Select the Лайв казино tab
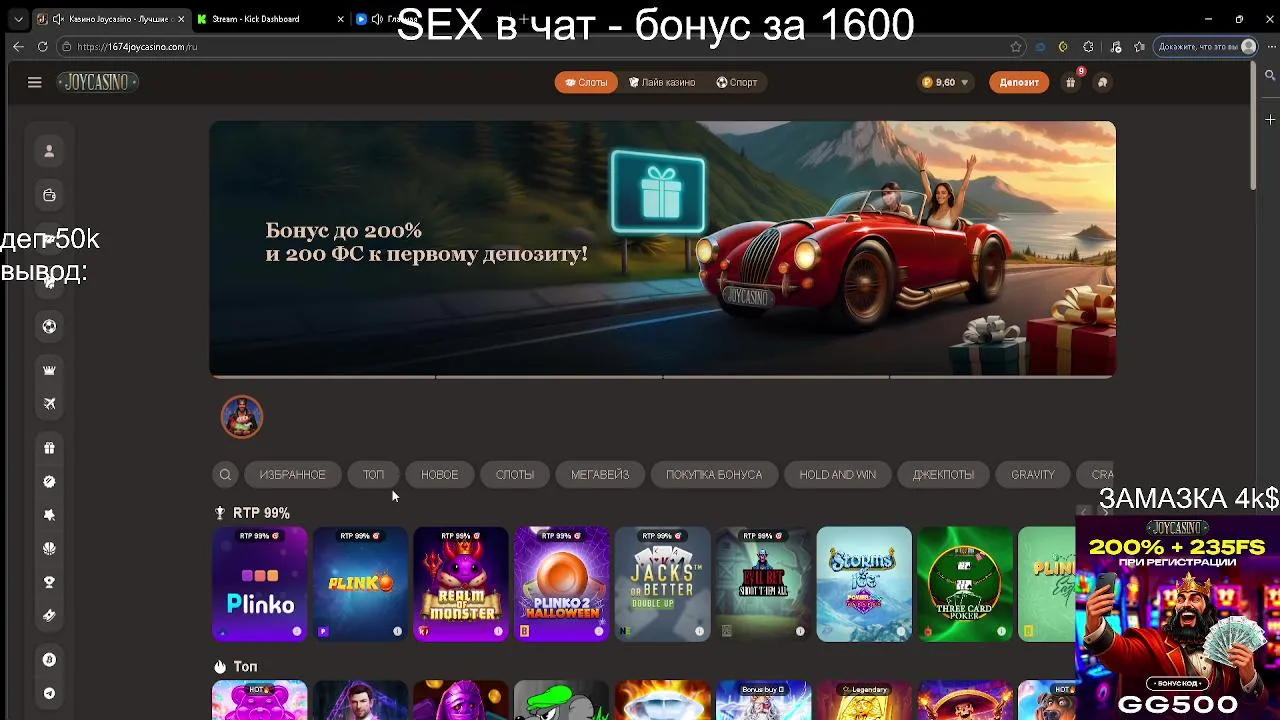Viewport: 1280px width, 720px height. click(662, 82)
